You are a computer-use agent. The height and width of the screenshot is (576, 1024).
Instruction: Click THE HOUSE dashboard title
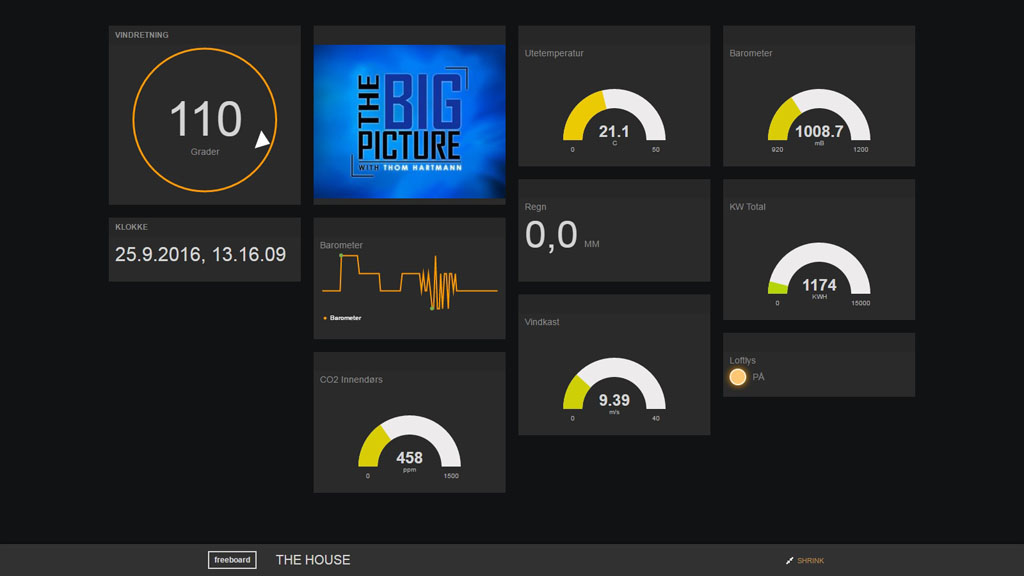tap(313, 560)
